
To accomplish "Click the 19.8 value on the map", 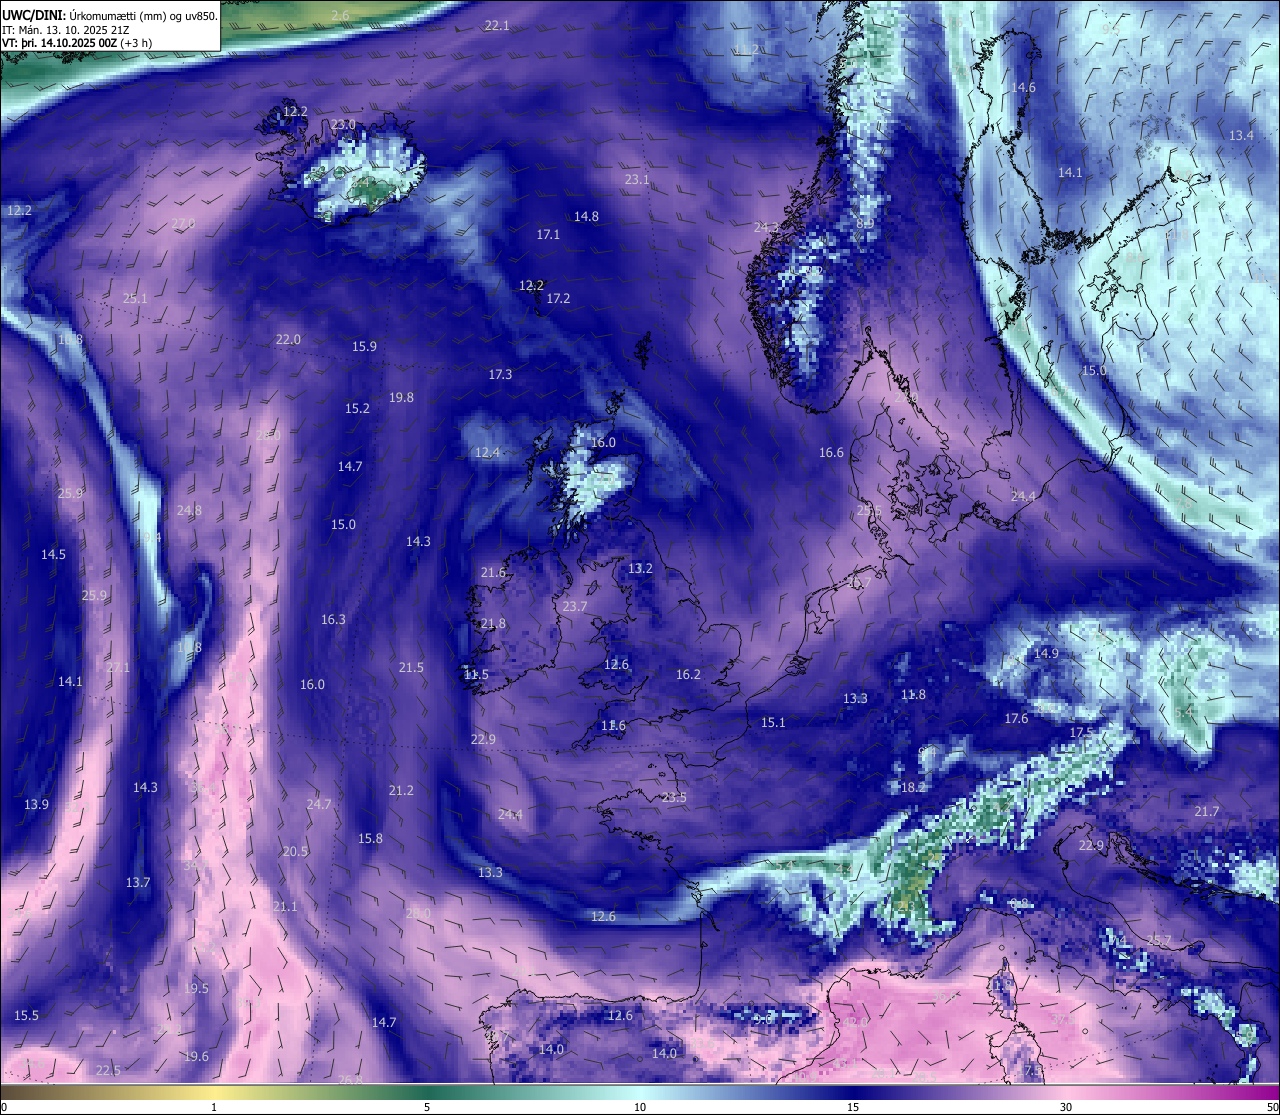I will point(401,397).
